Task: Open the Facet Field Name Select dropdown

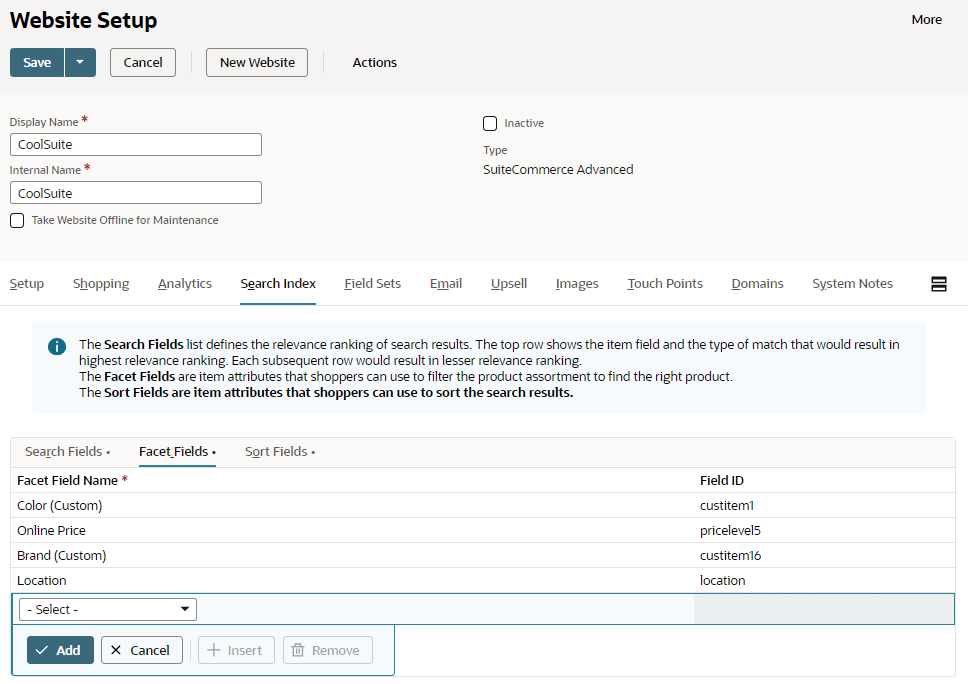Action: coord(108,609)
